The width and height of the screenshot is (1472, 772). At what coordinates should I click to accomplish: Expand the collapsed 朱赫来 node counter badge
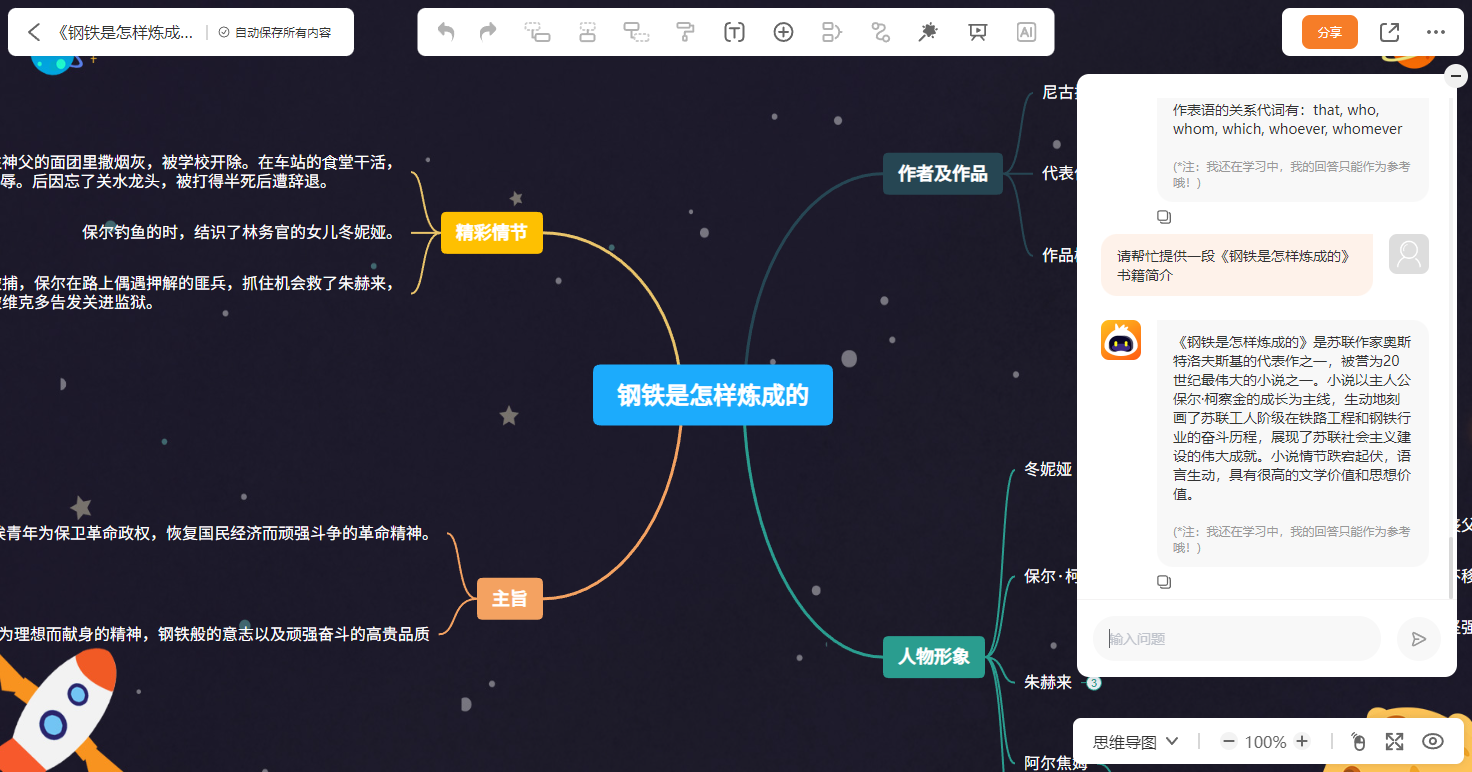click(x=1094, y=683)
